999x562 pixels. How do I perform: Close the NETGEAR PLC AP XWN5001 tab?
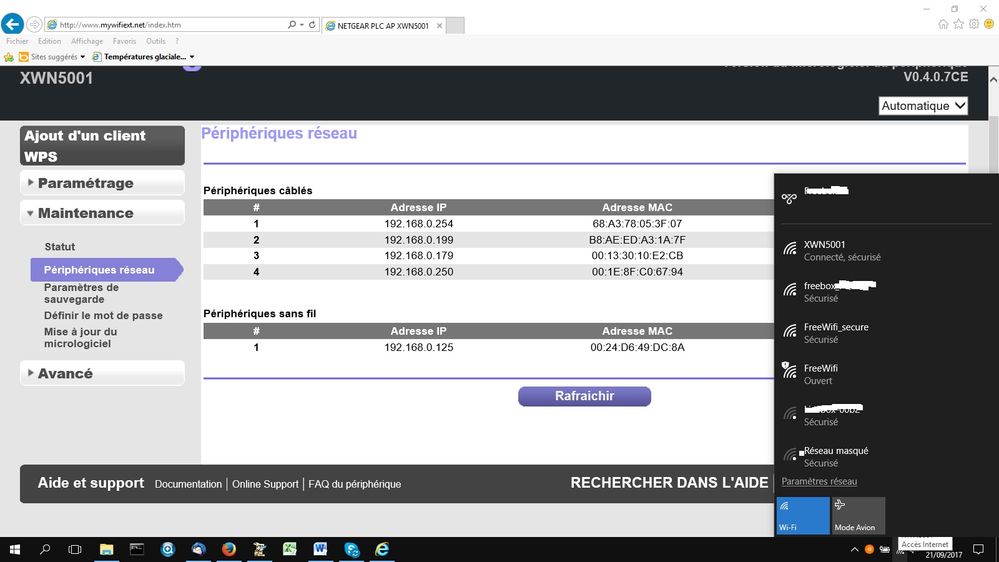(439, 25)
